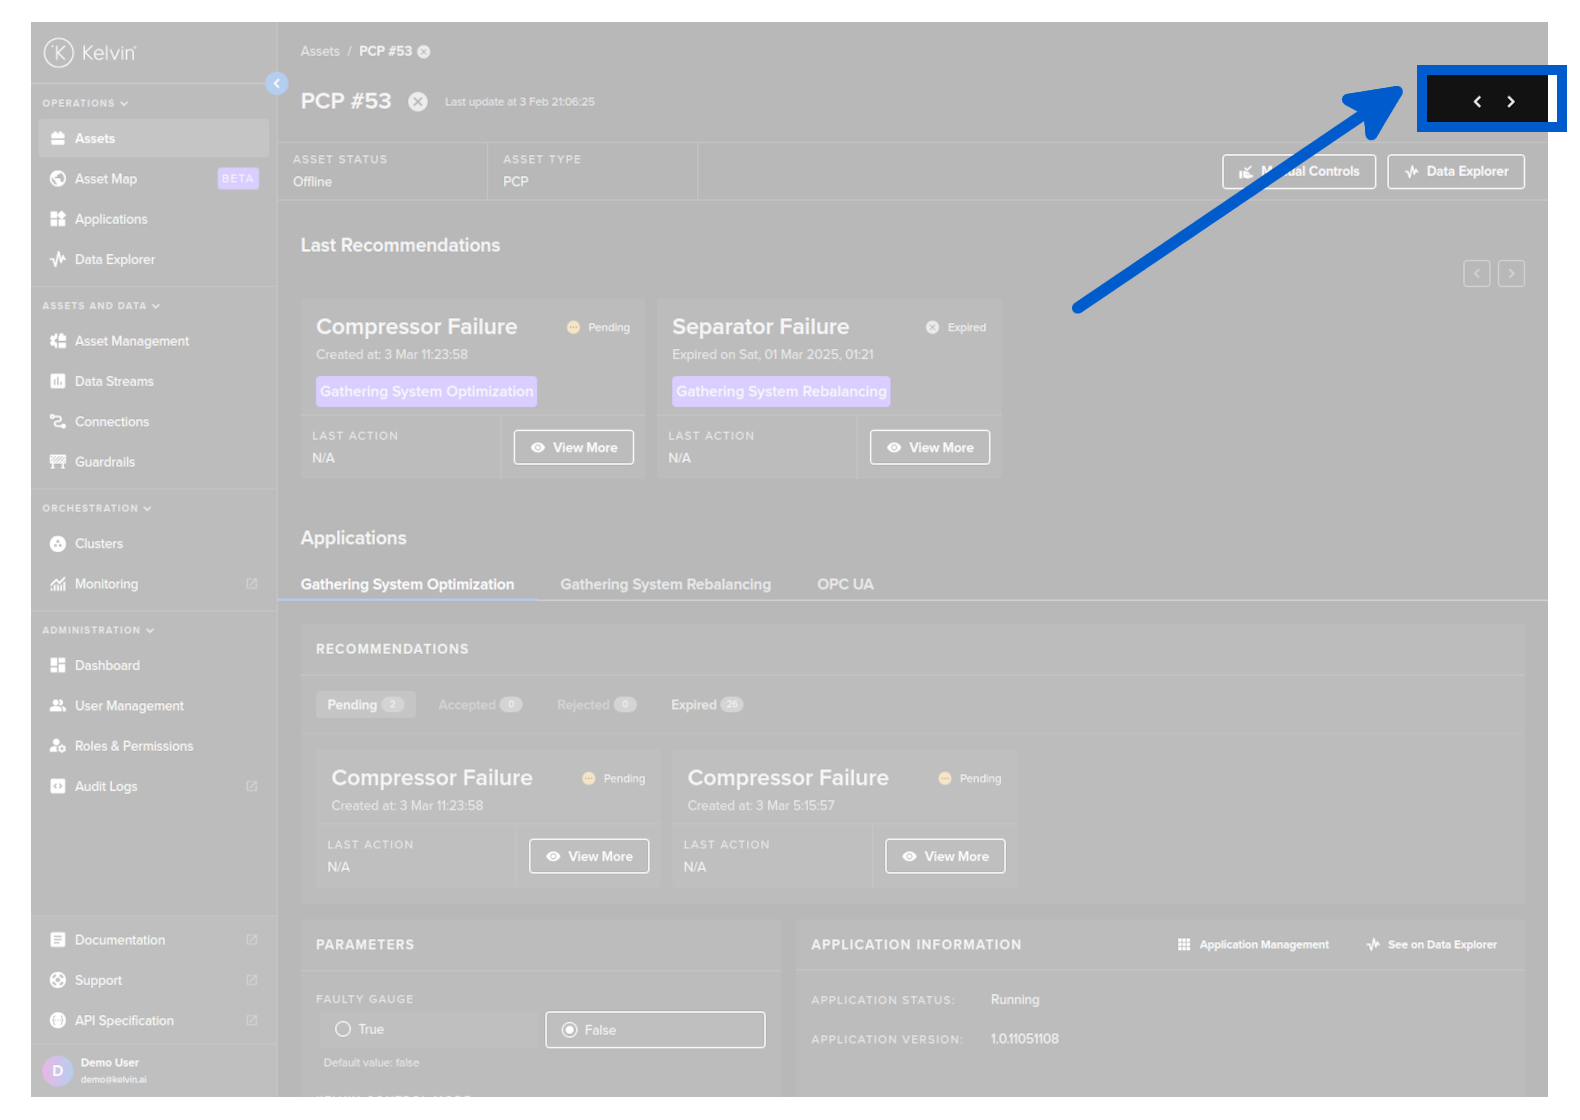Open Clusters under Orchestration
The height and width of the screenshot is (1120, 1580).
tap(99, 544)
